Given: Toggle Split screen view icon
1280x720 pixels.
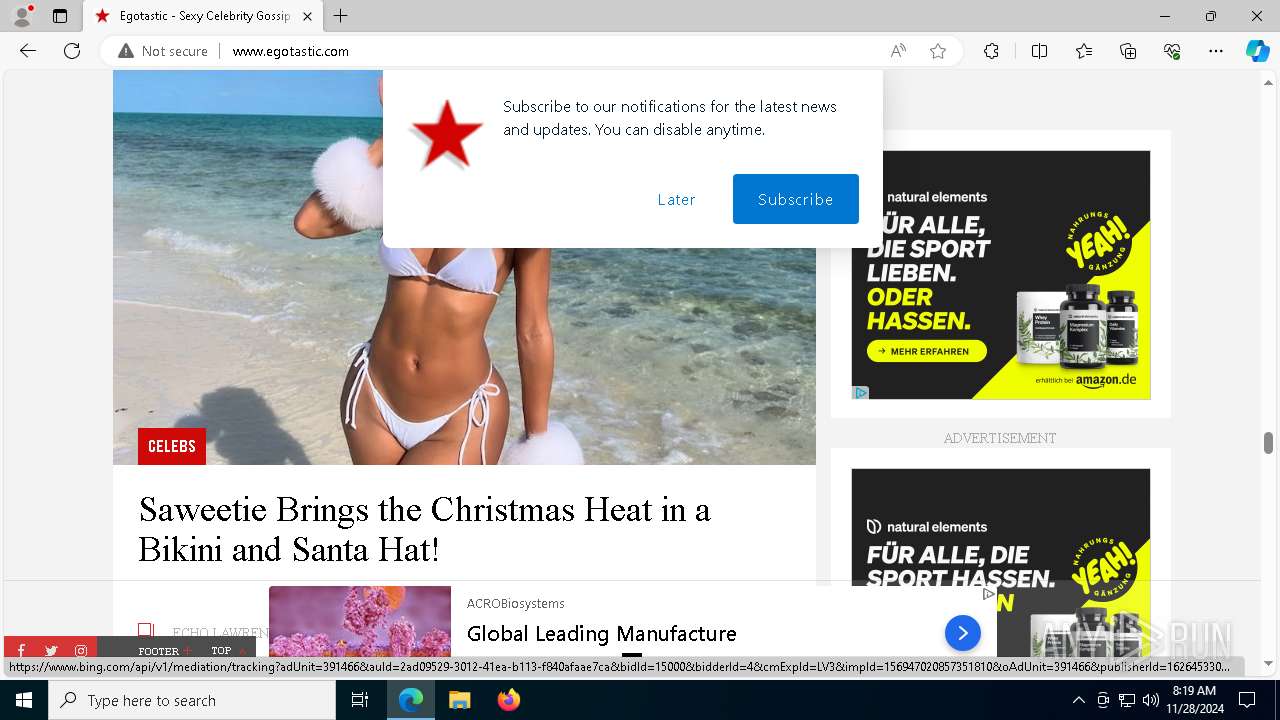Looking at the screenshot, I should (1039, 51).
